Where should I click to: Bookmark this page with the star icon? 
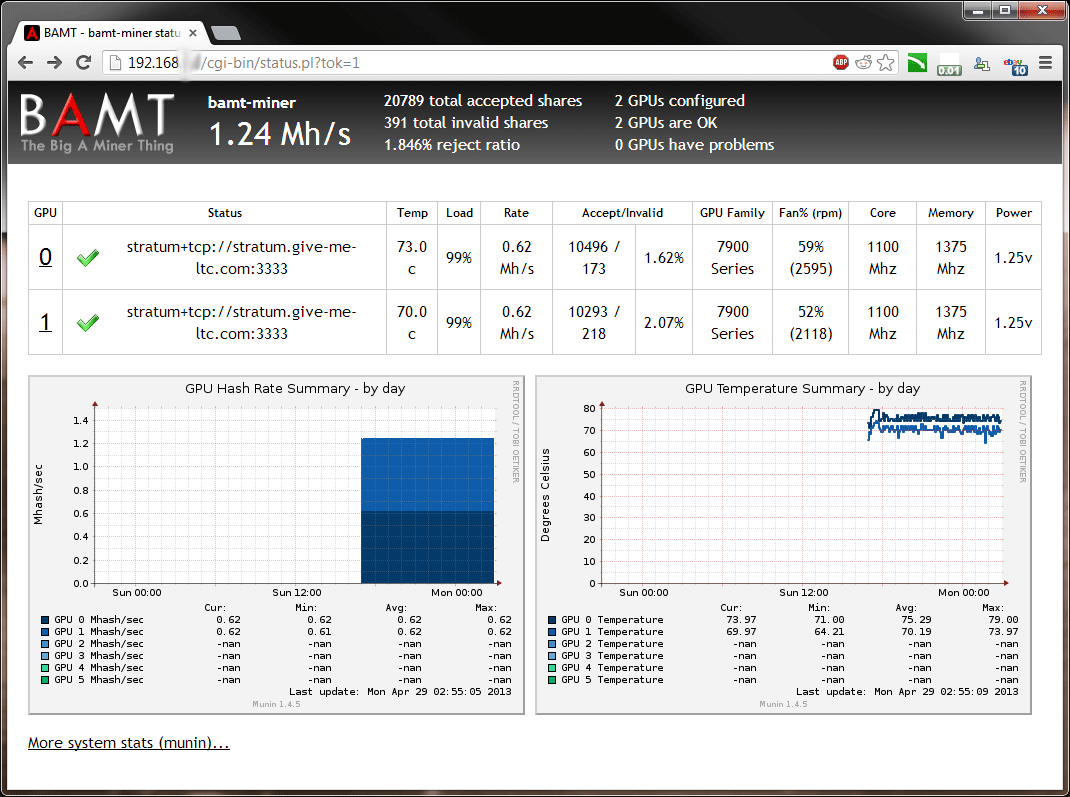tap(885, 63)
